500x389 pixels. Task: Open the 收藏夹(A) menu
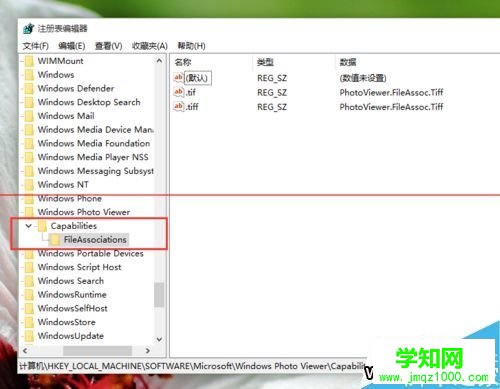coord(150,46)
